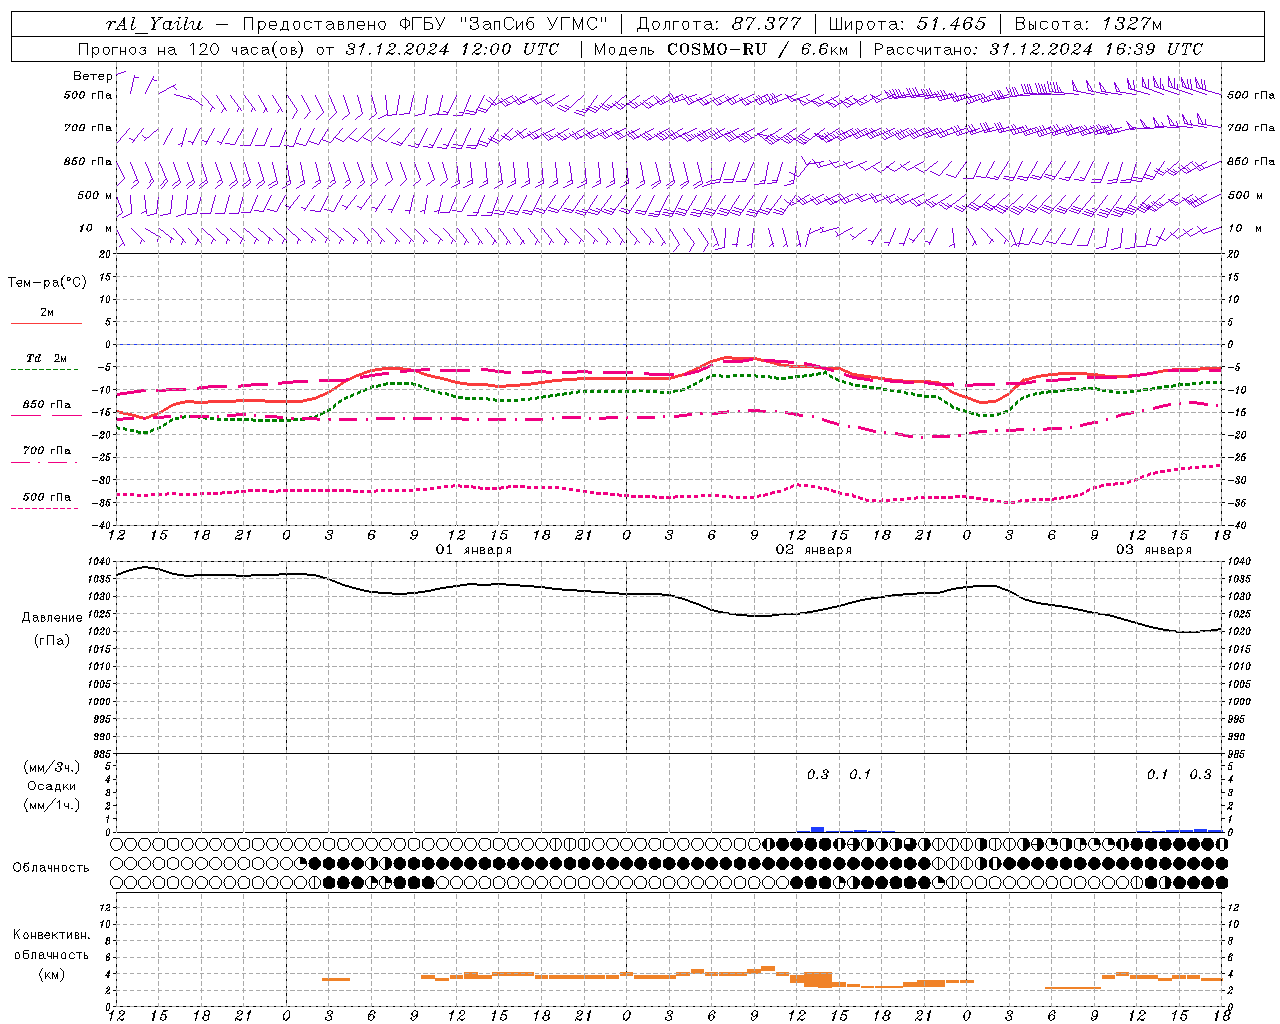Click the Тем-ра(°C) axis label
Image resolution: width=1280 pixels, height=1024 pixels.
tap(47, 283)
